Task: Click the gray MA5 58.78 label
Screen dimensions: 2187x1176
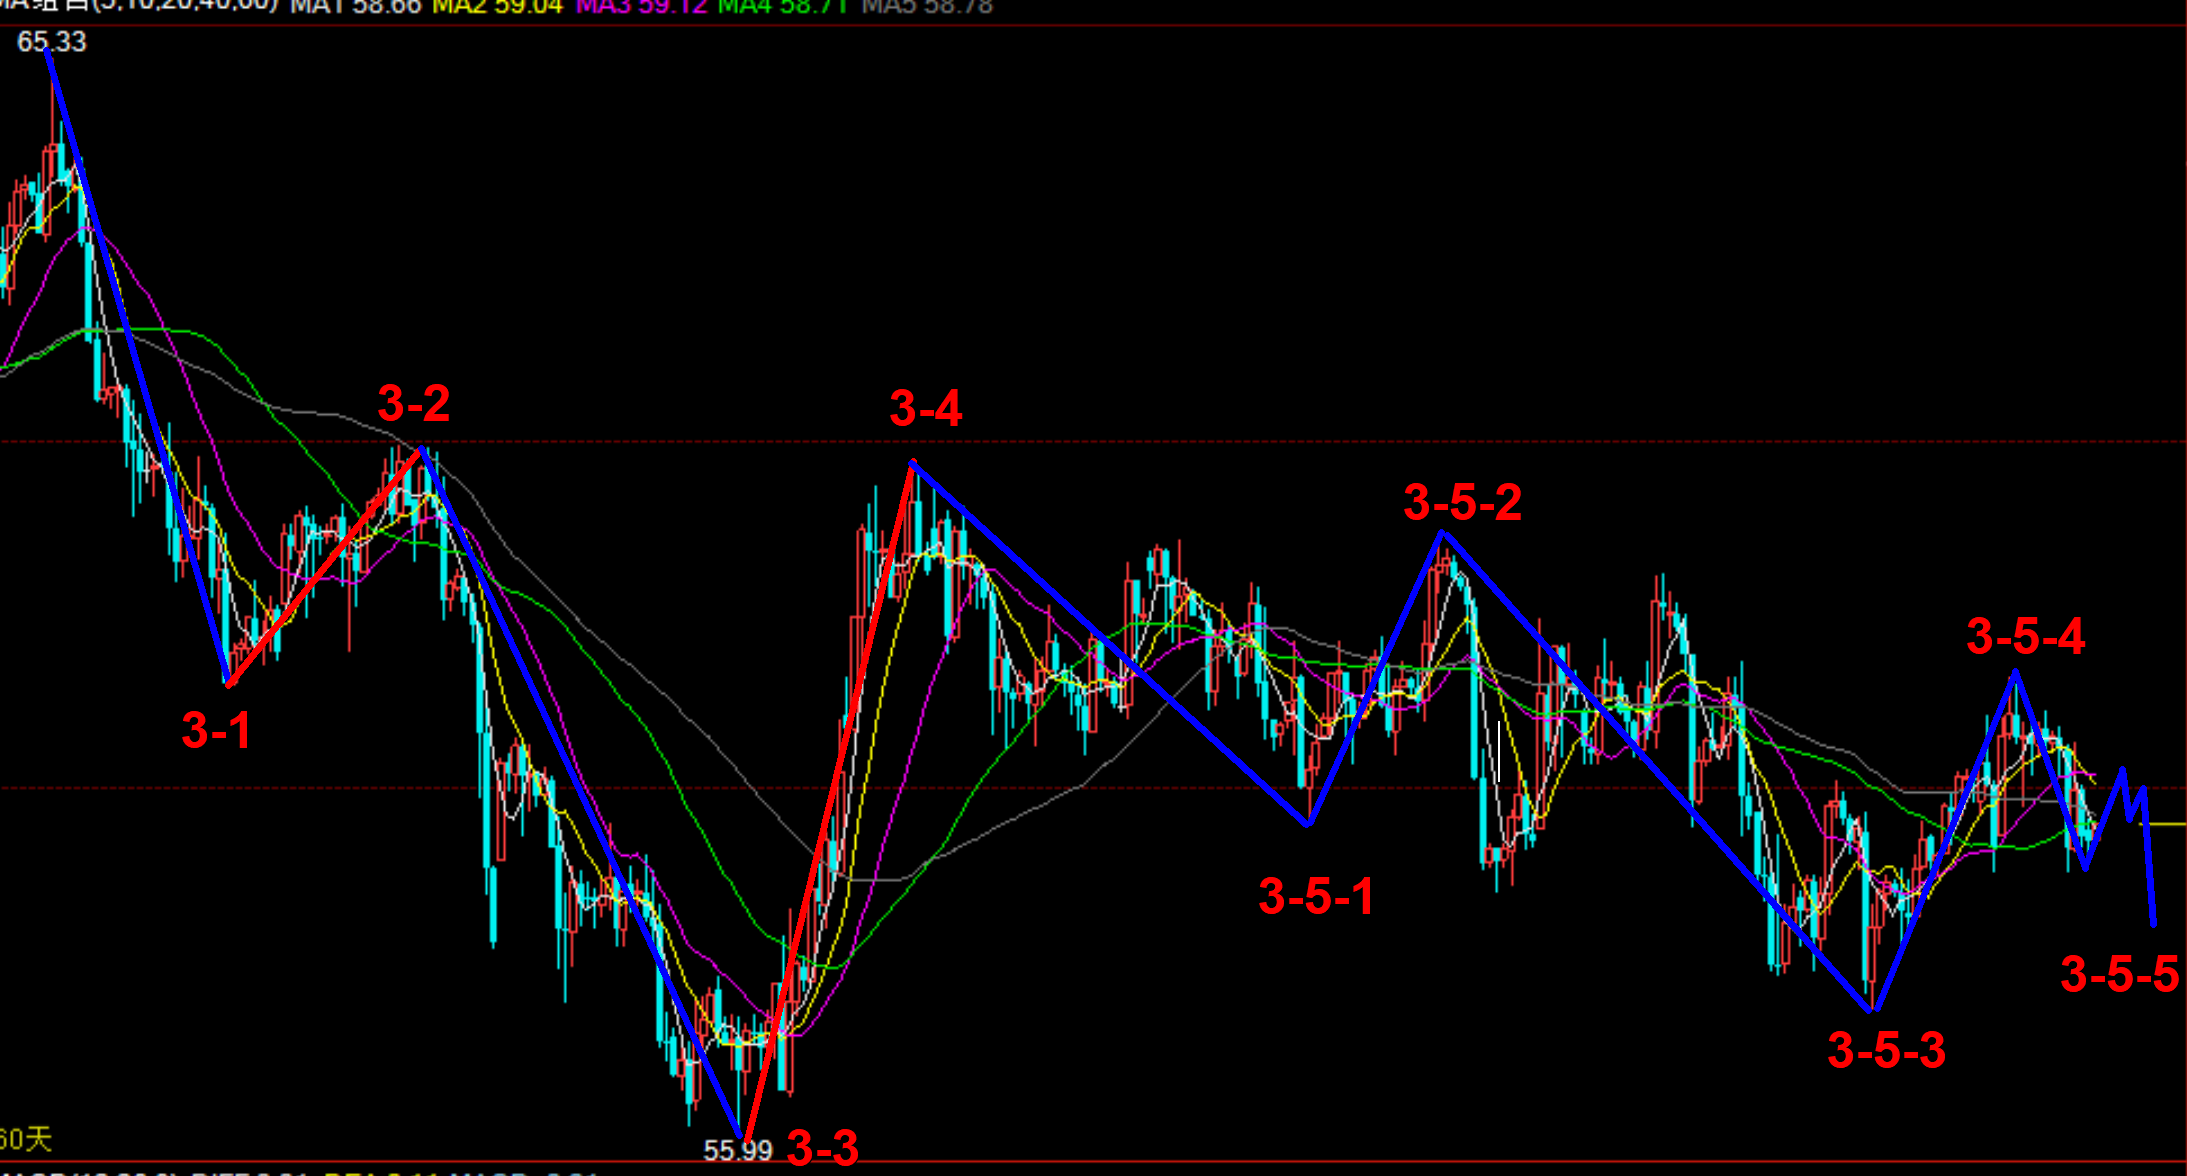Action: coord(927,7)
